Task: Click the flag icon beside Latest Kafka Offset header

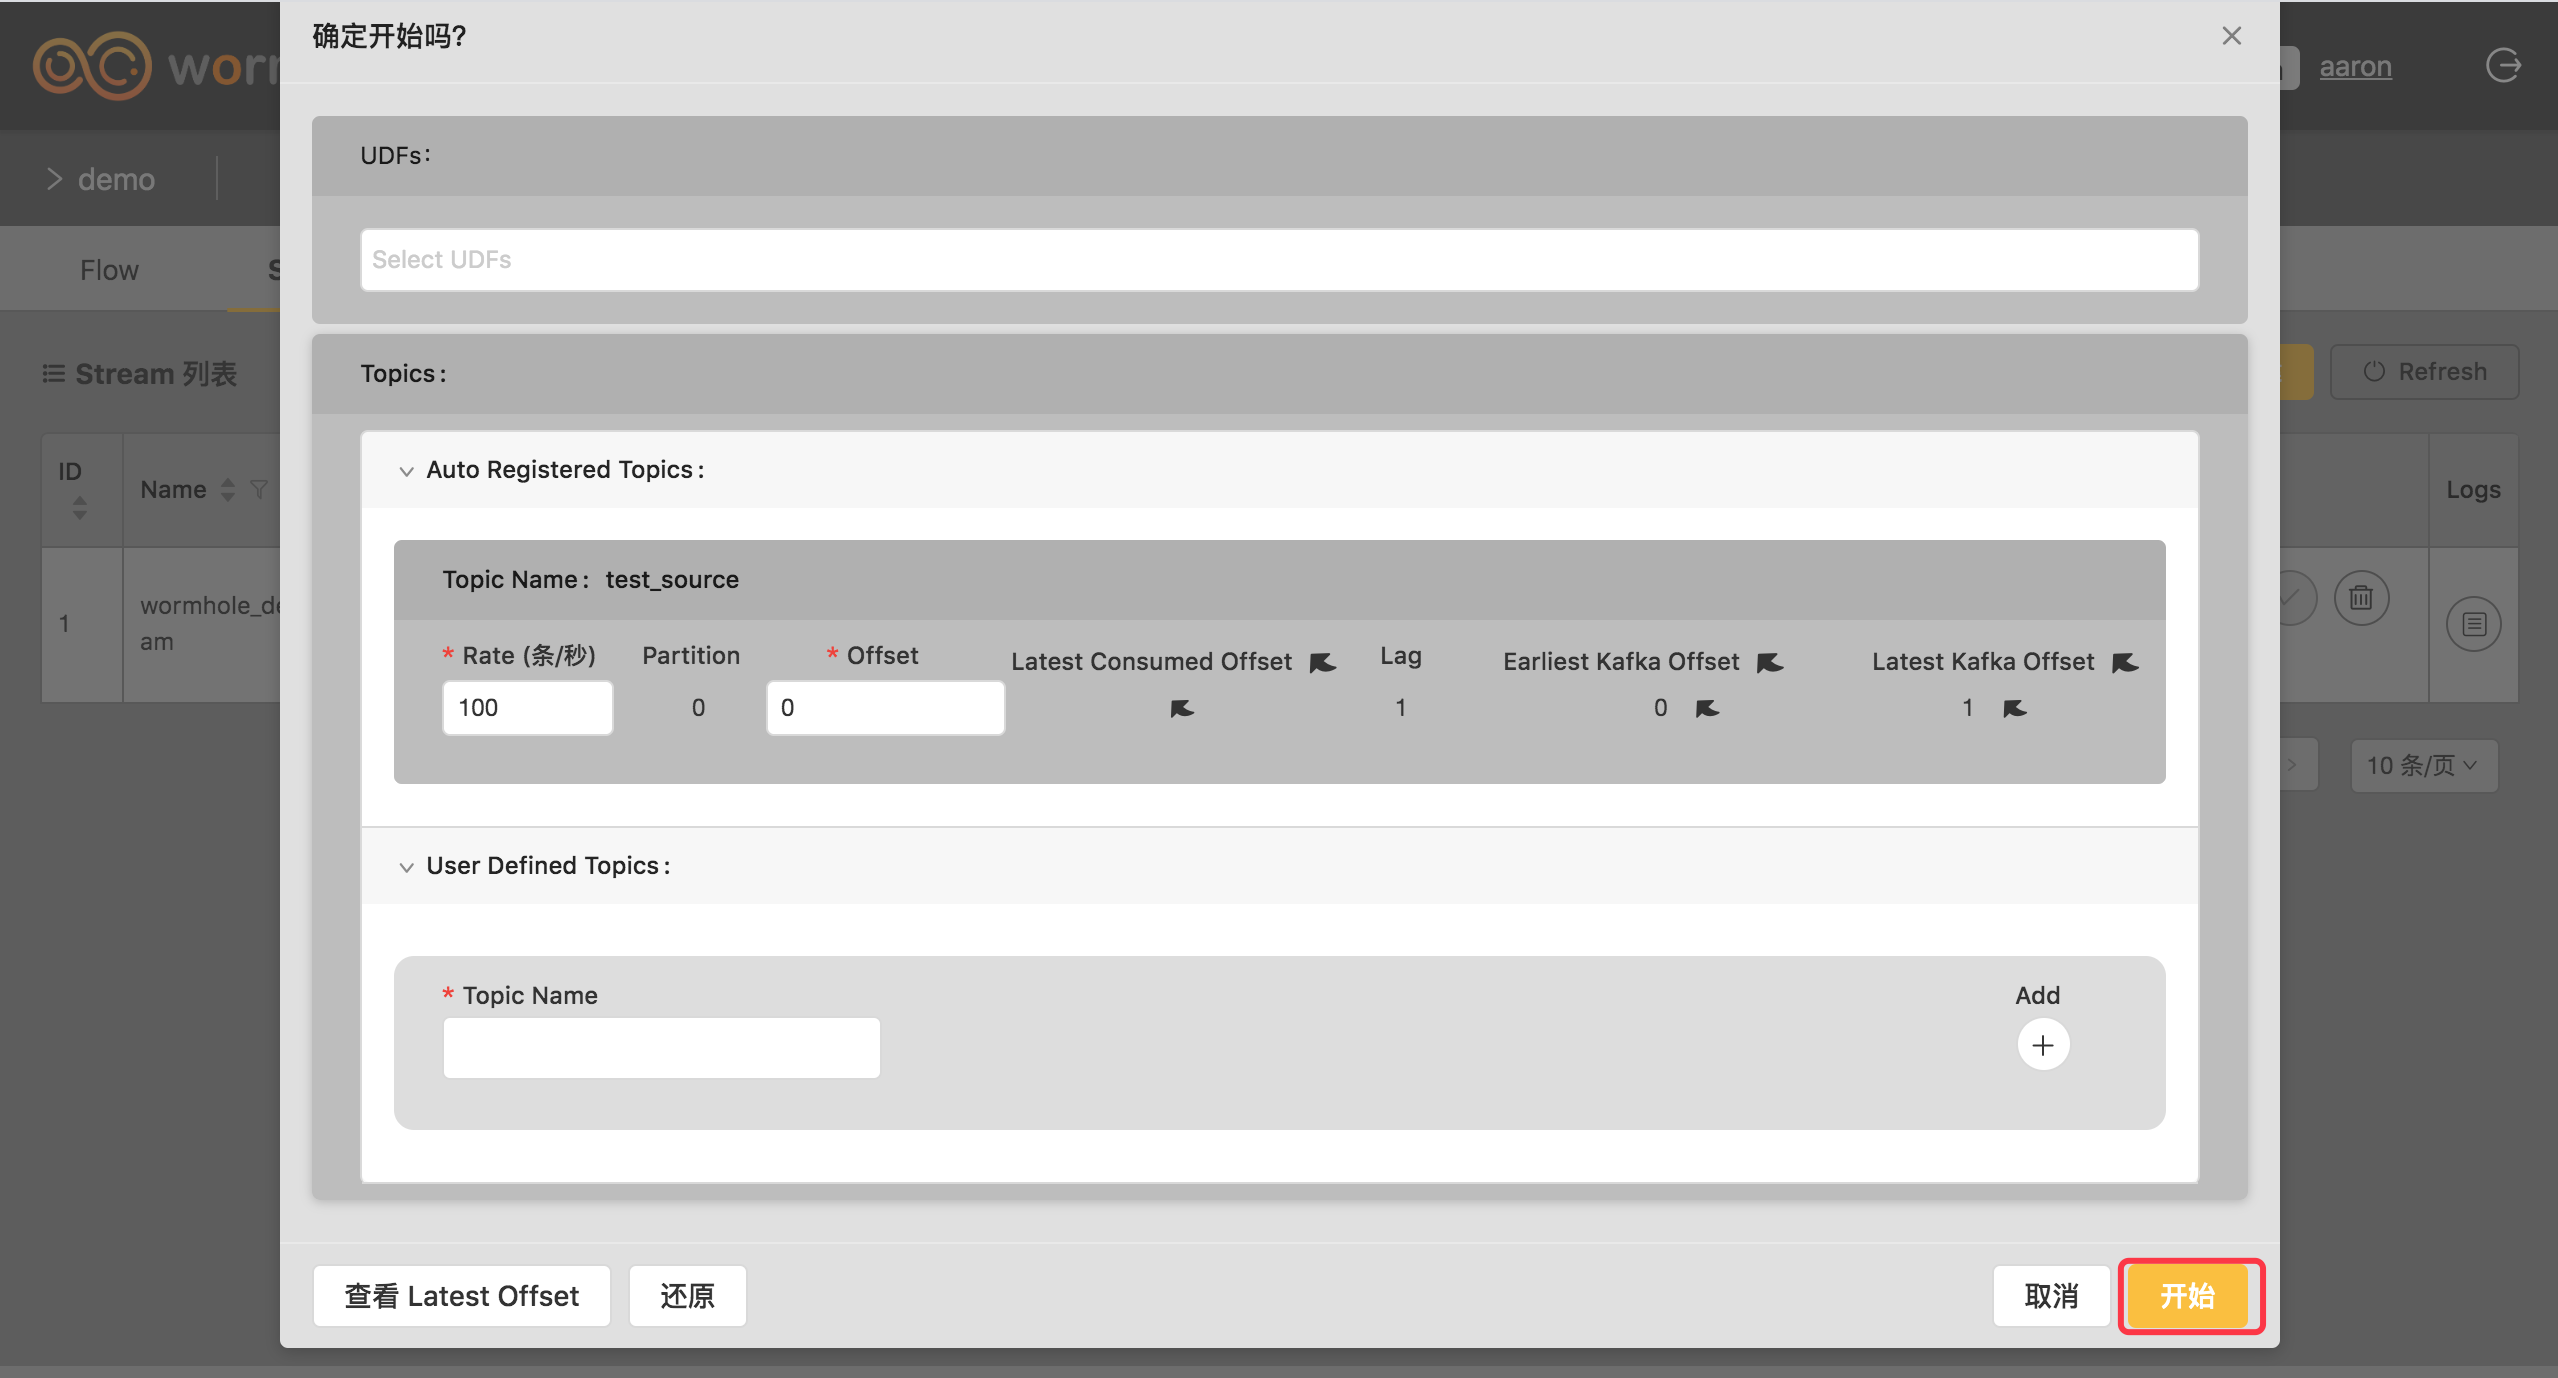Action: 2124,663
